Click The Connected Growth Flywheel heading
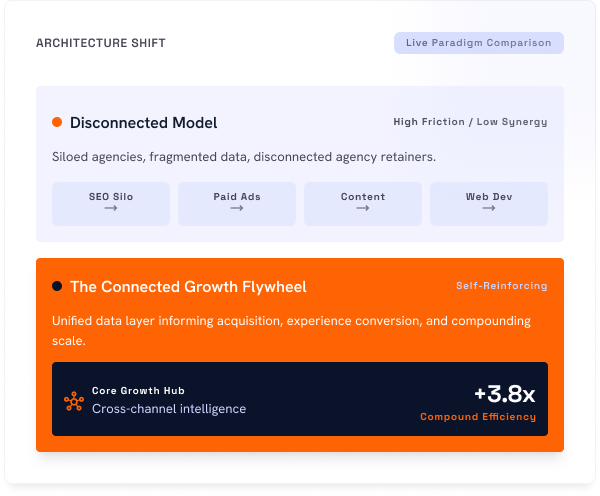 tap(188, 287)
